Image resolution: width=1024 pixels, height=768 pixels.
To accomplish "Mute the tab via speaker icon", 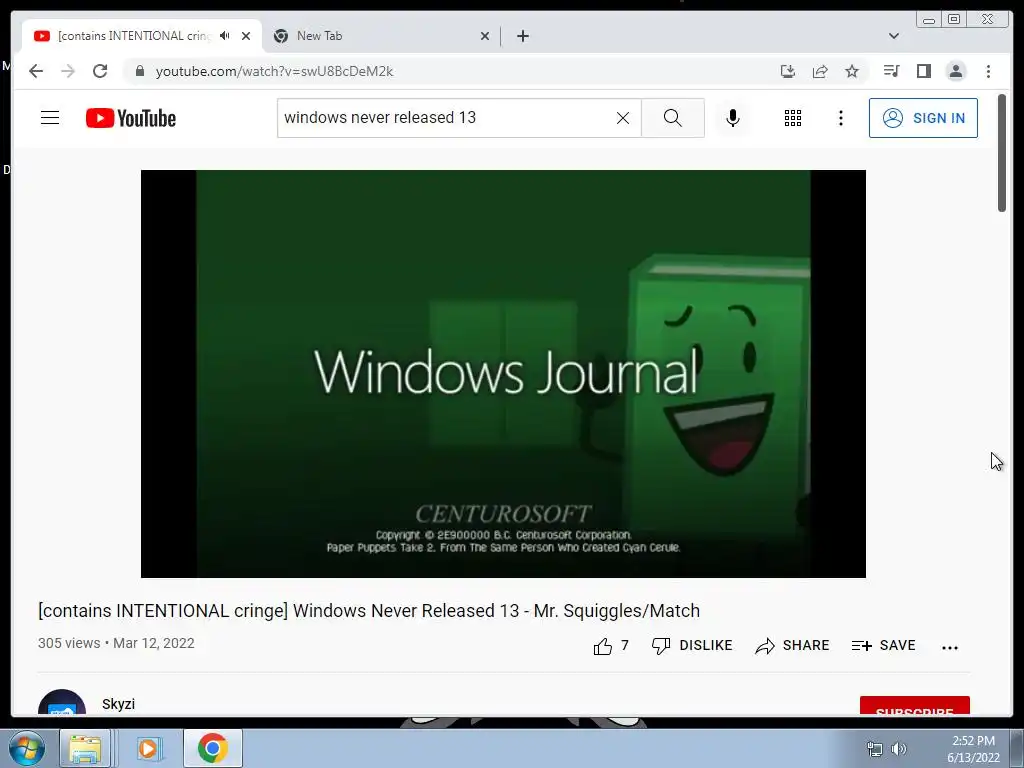I will coord(225,36).
